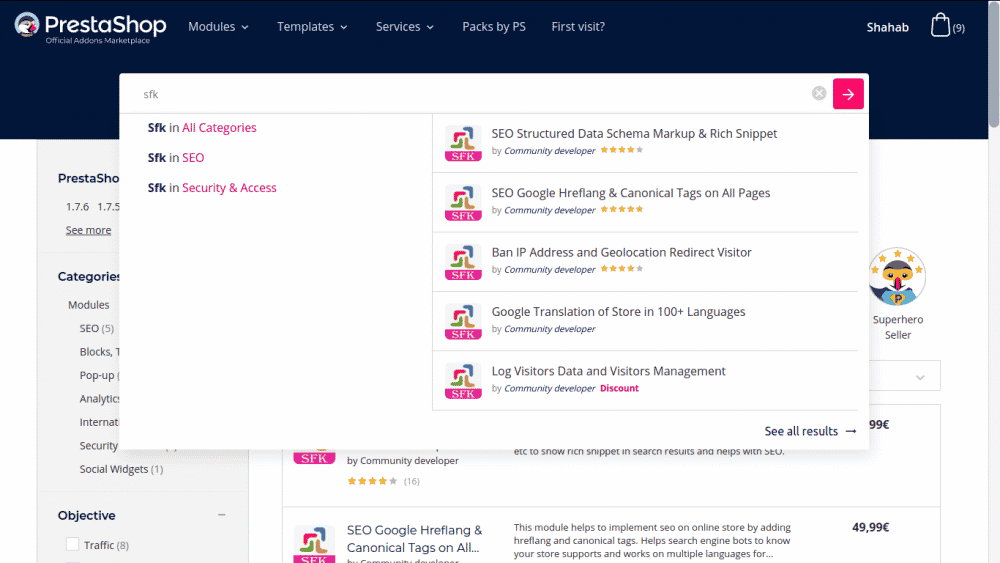Open the shopping cart icon
This screenshot has width=1000, height=563.
[940, 26]
